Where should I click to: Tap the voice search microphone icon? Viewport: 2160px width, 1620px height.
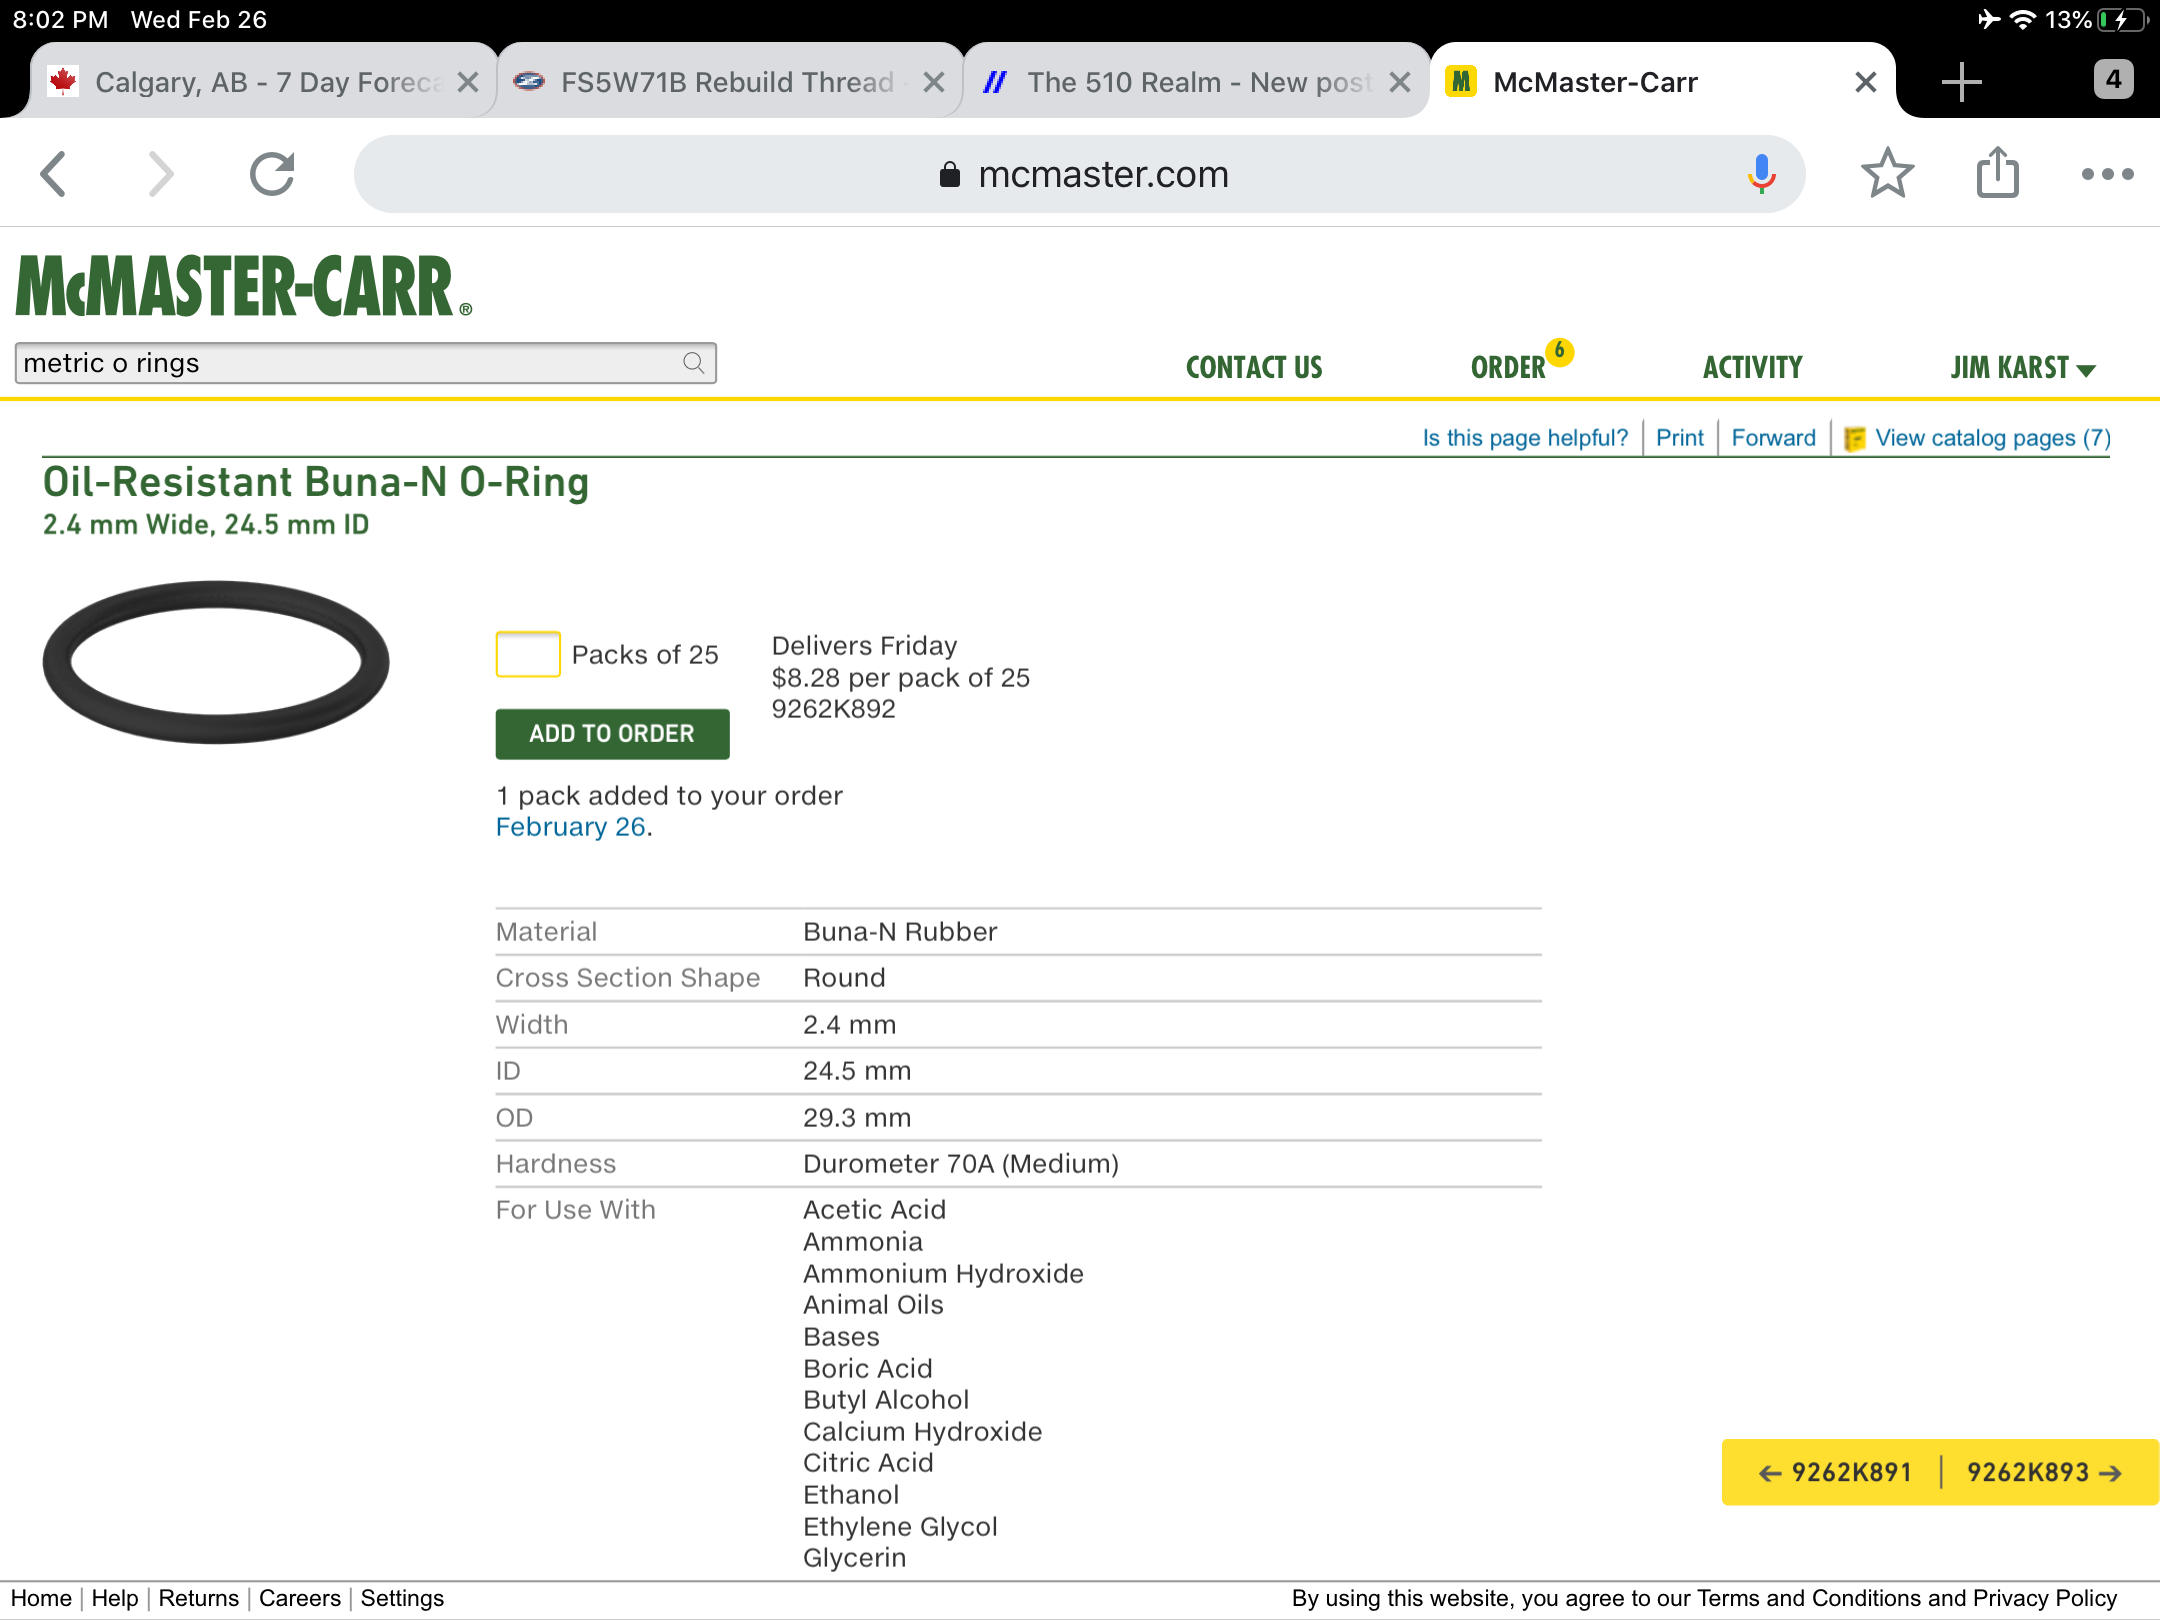click(1761, 174)
